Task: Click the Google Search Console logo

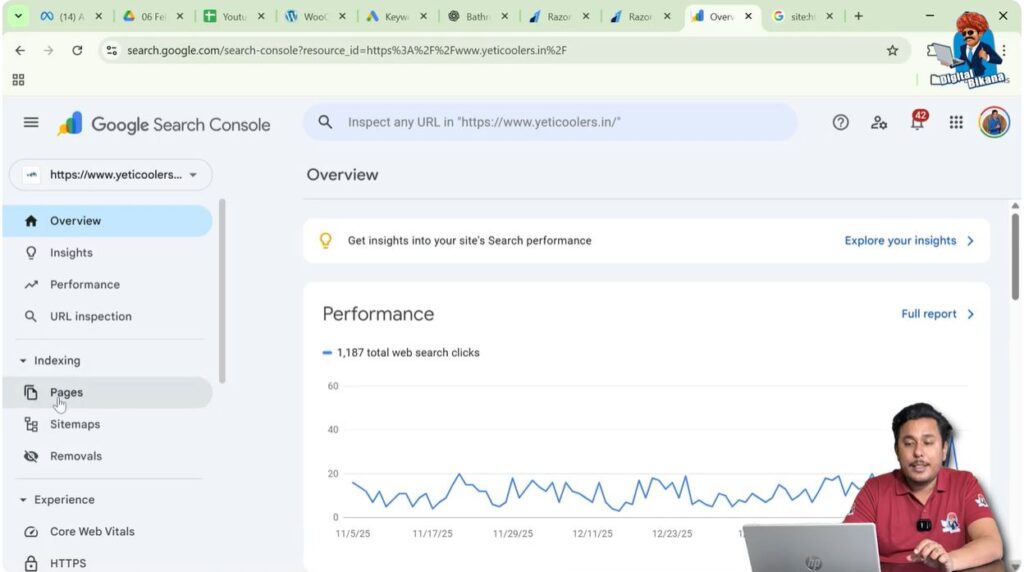Action: 163,124
